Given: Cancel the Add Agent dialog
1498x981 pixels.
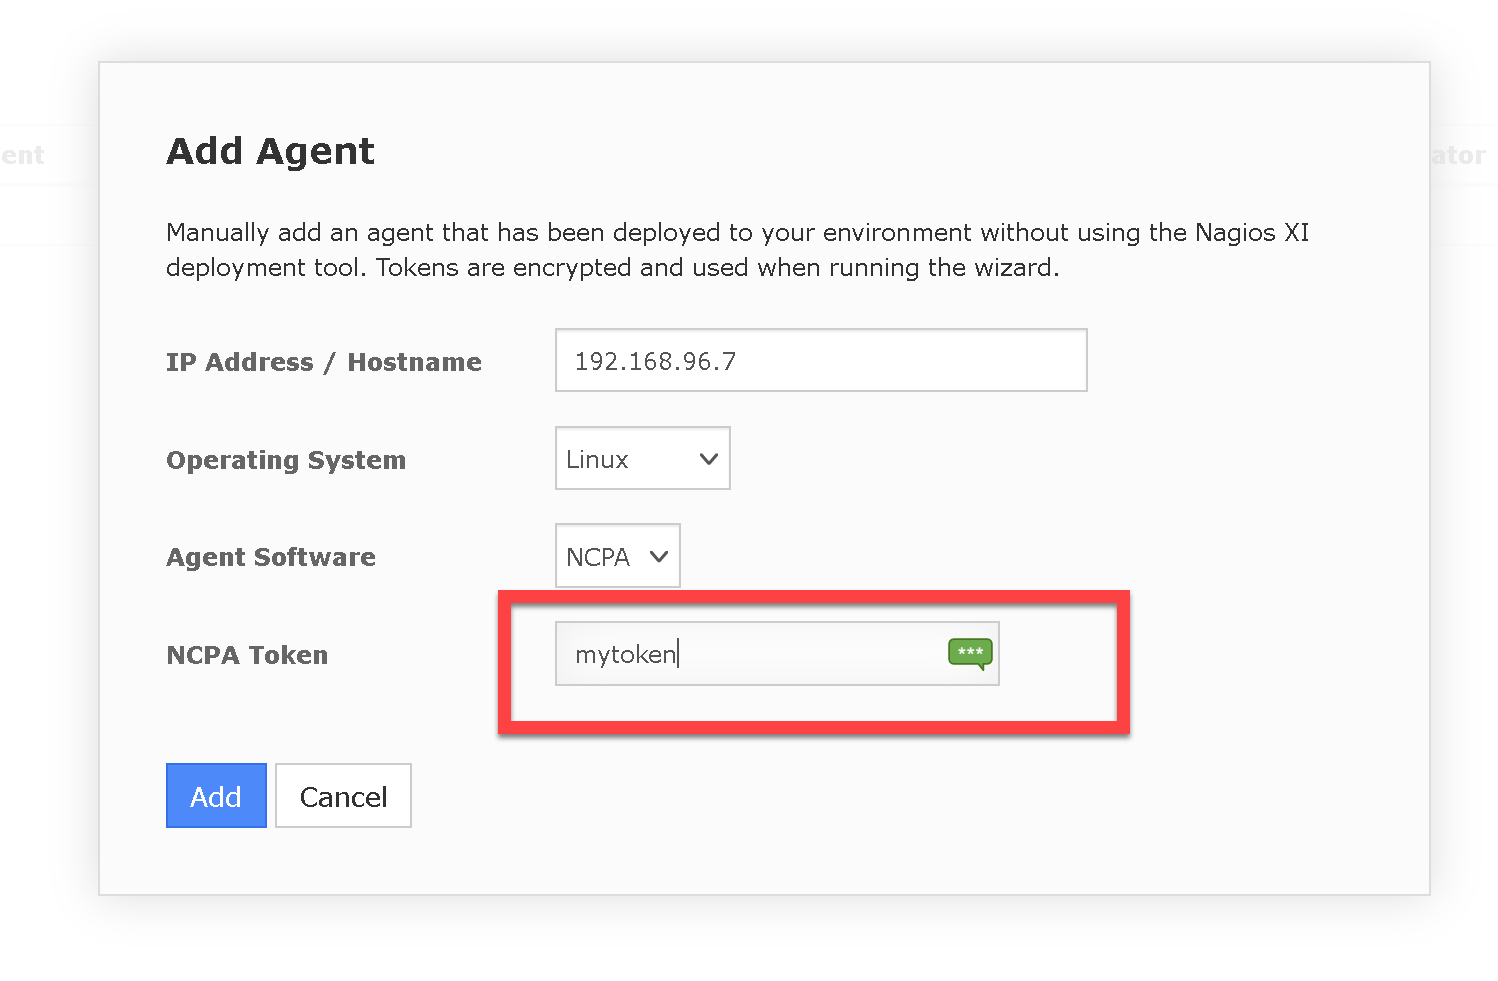Looking at the screenshot, I should coord(343,796).
